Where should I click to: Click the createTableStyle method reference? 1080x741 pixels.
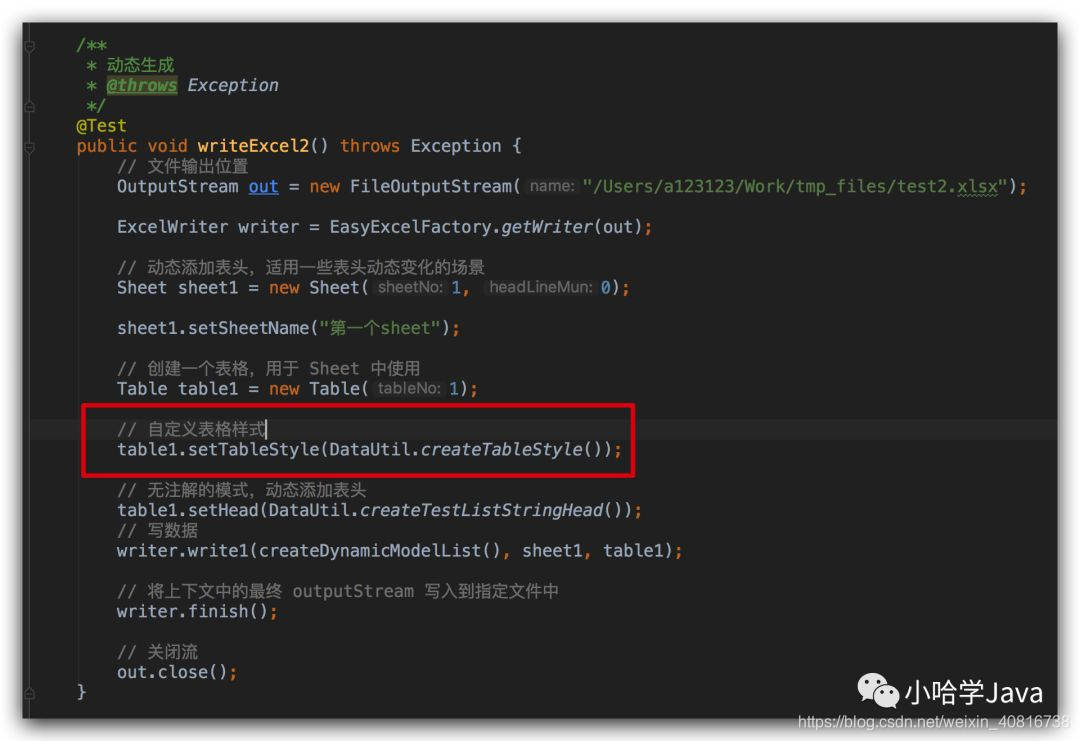[x=501, y=450]
